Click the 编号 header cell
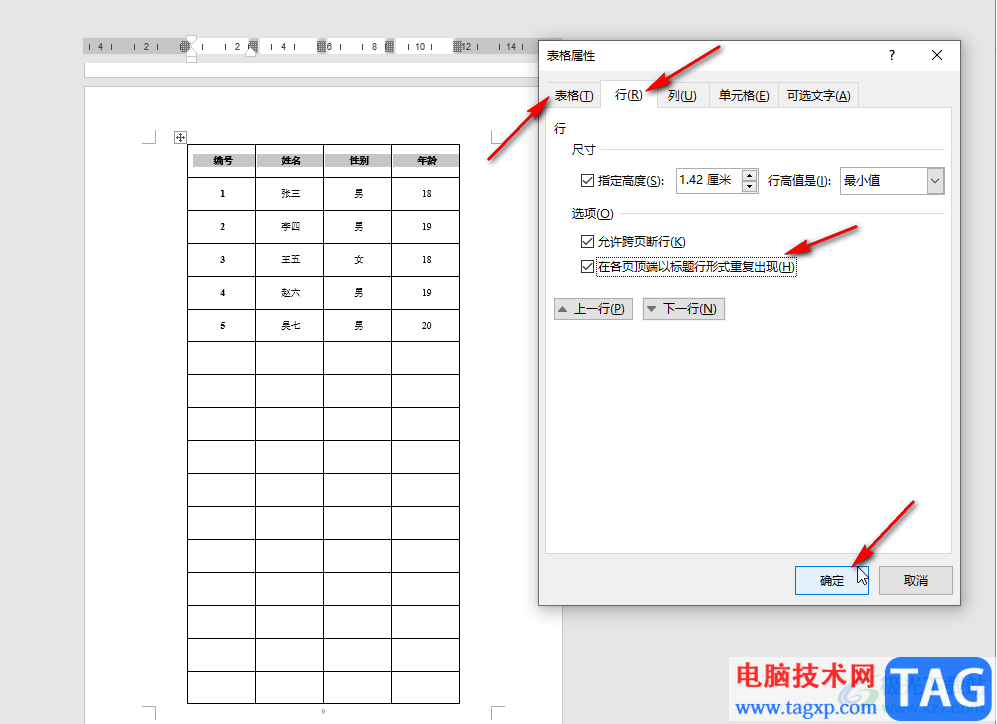This screenshot has width=997, height=724. coord(222,161)
